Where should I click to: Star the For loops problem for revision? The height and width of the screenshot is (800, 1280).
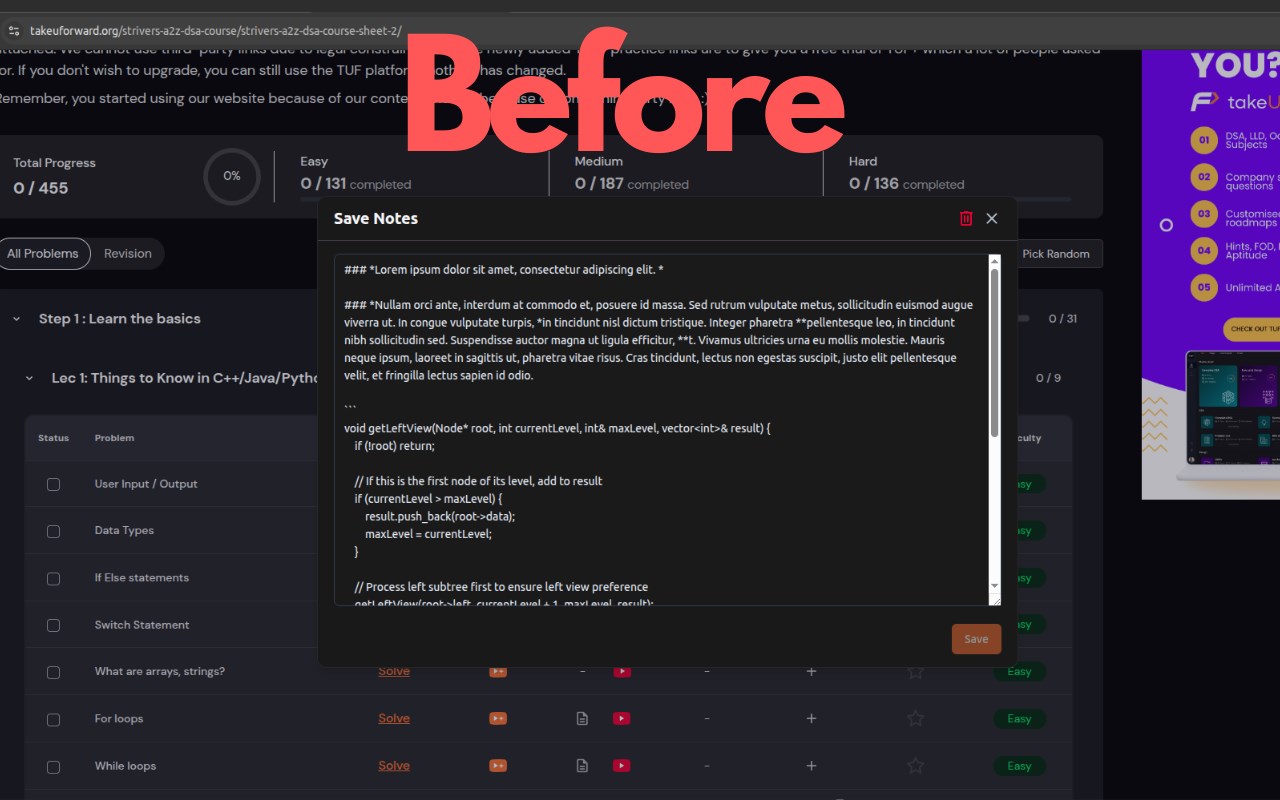915,718
